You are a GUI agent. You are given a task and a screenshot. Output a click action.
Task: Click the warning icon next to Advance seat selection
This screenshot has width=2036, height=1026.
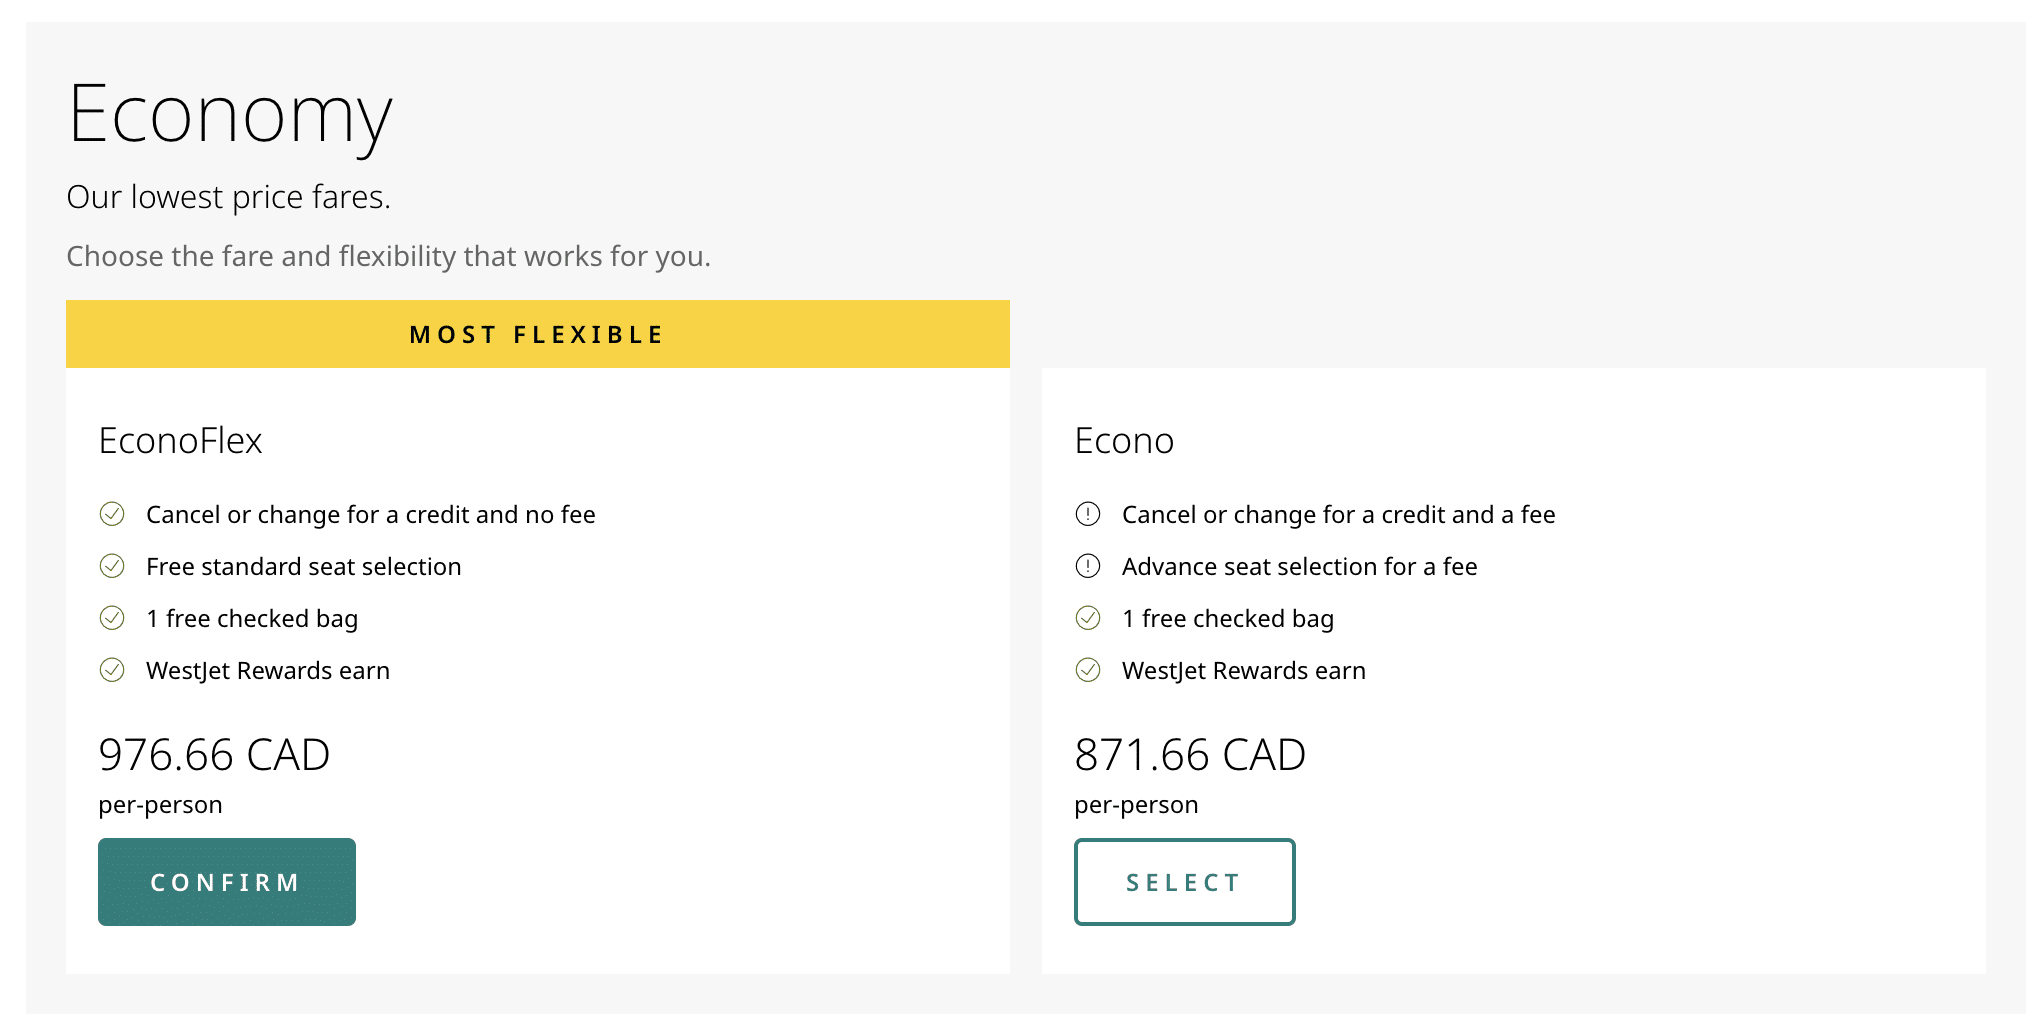[x=1089, y=566]
